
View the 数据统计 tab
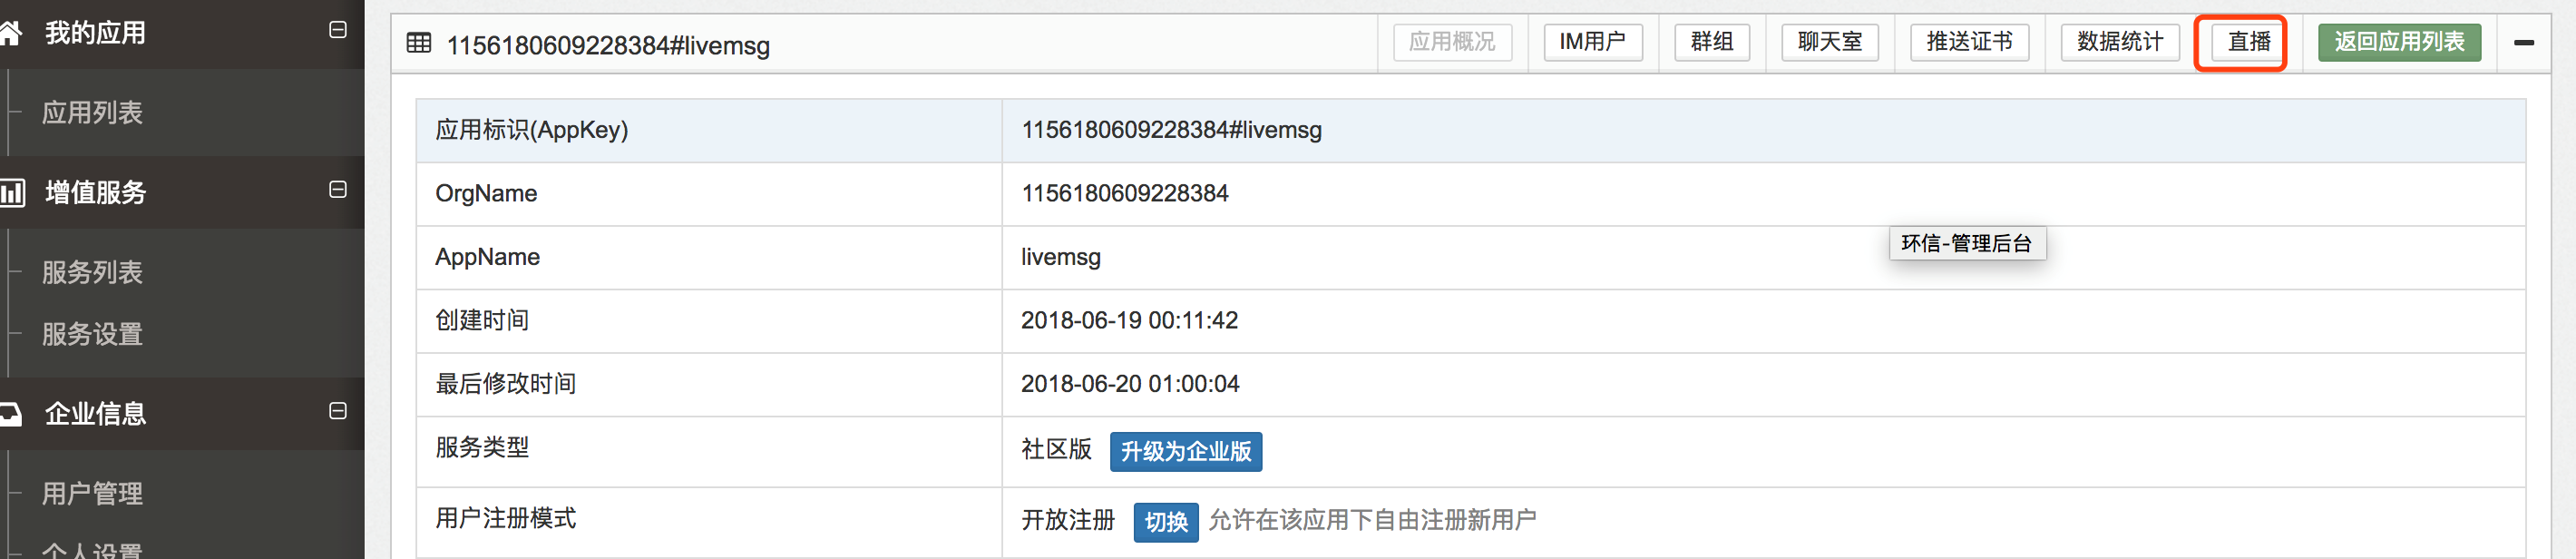coord(2119,42)
